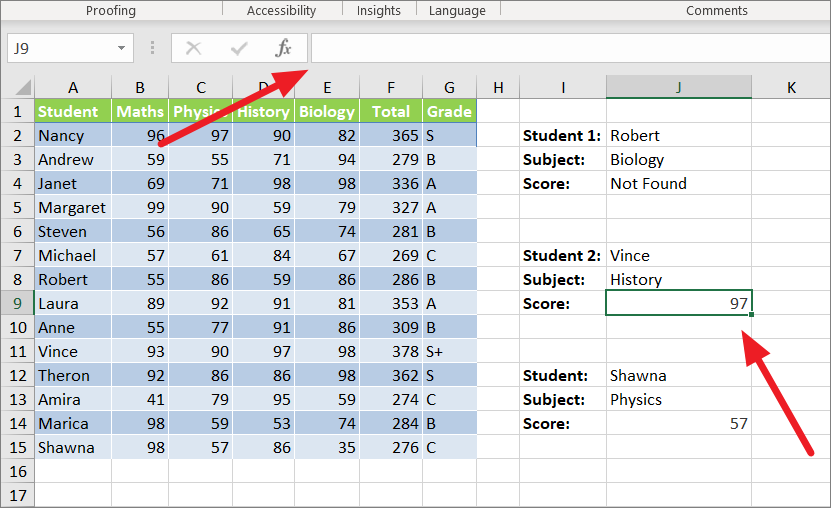Click the Grade header cell
The image size is (831, 508).
pyautogui.click(x=449, y=111)
